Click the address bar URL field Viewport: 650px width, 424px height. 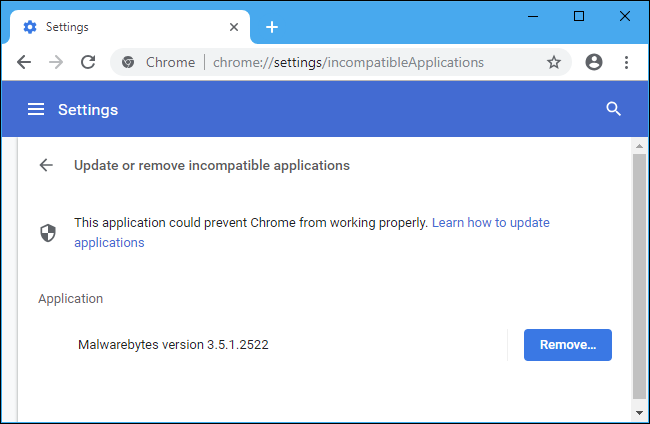coord(348,62)
